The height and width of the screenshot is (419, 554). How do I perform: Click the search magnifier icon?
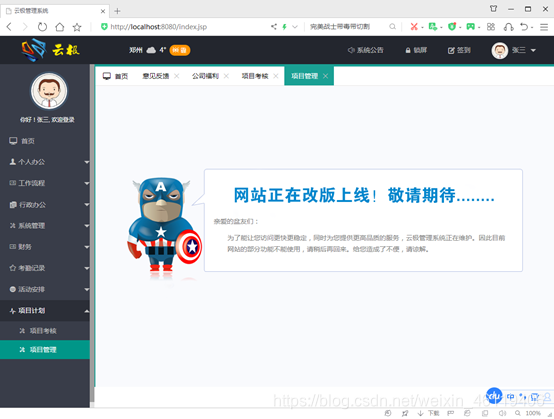392,26
